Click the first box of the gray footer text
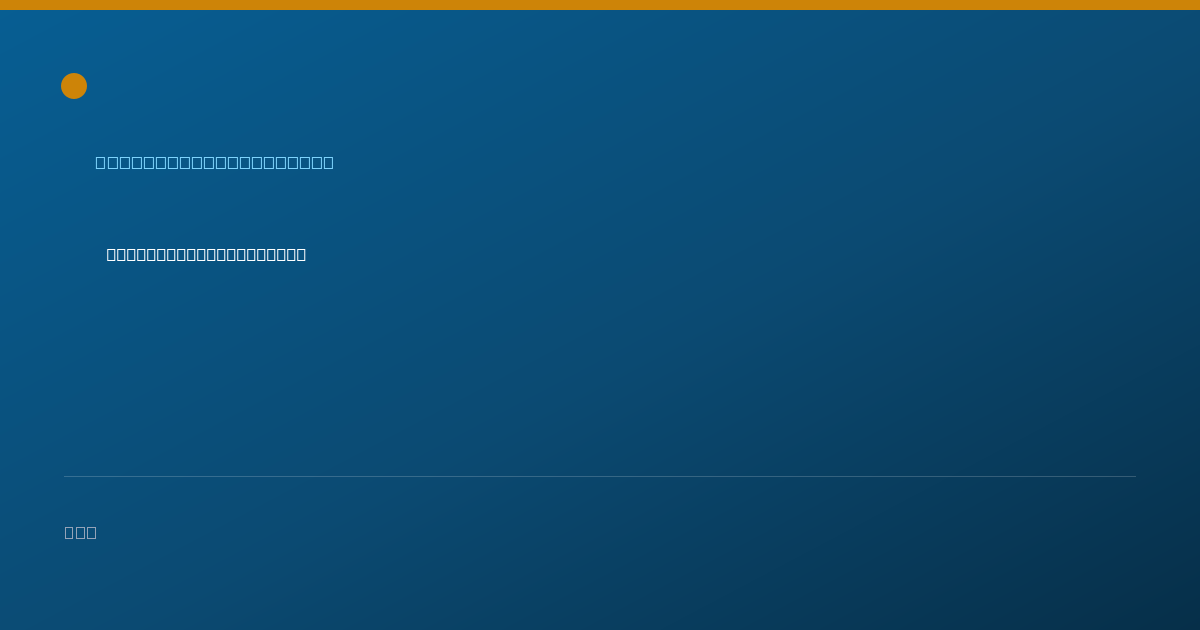The height and width of the screenshot is (630, 1200). pyautogui.click(x=70, y=532)
